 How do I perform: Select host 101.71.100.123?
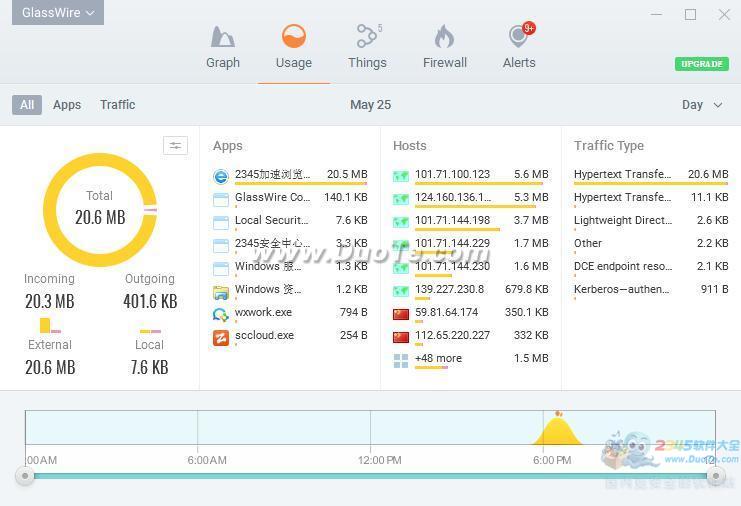471,175
